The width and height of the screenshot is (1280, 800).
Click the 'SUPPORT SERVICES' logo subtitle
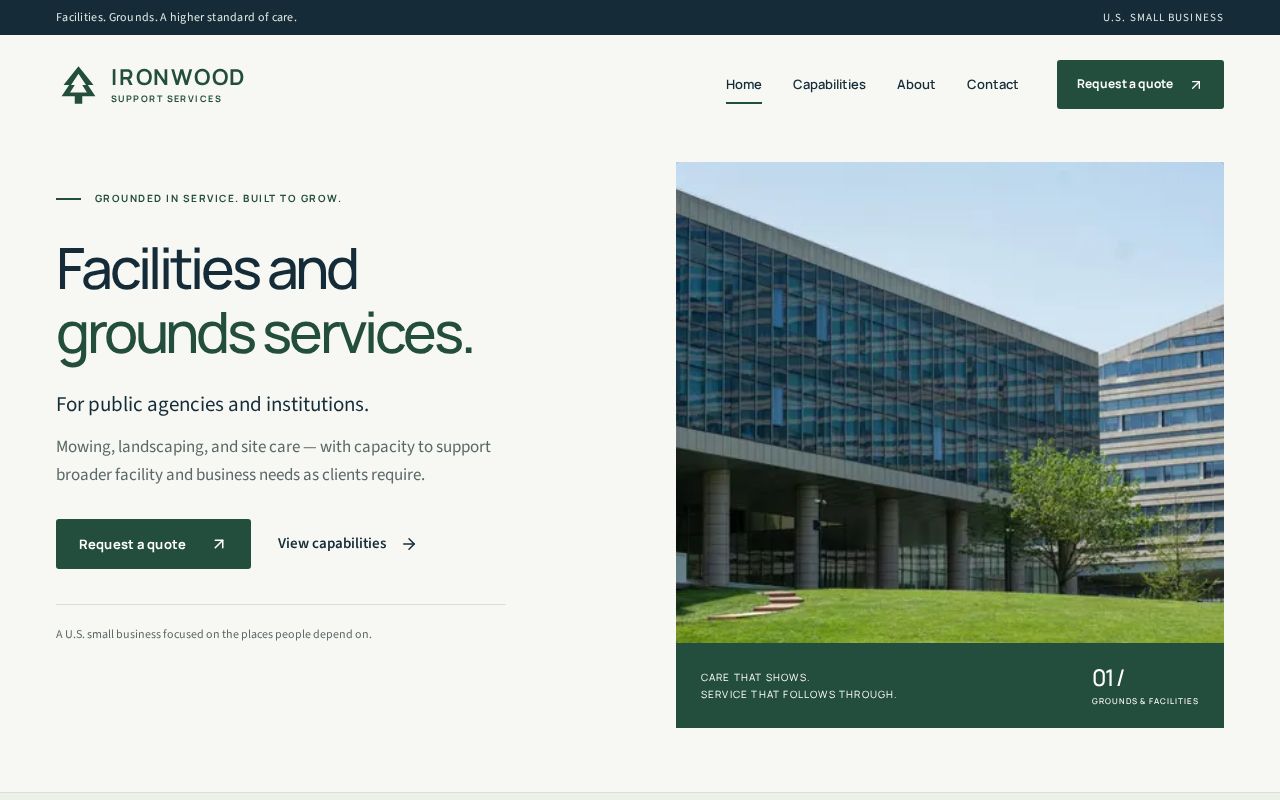point(166,99)
